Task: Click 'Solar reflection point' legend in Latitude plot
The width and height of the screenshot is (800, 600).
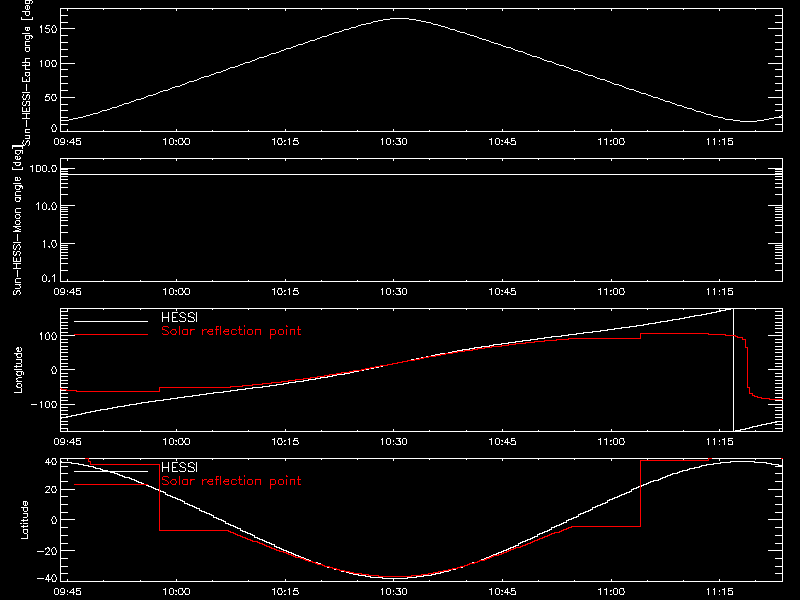Action: coord(231,481)
